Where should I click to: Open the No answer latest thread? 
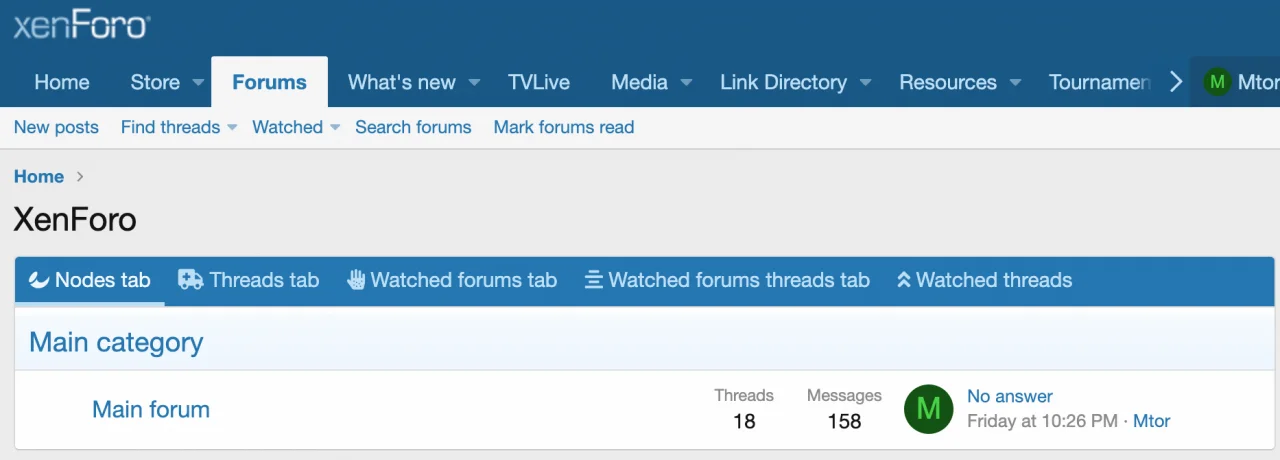click(x=1009, y=396)
